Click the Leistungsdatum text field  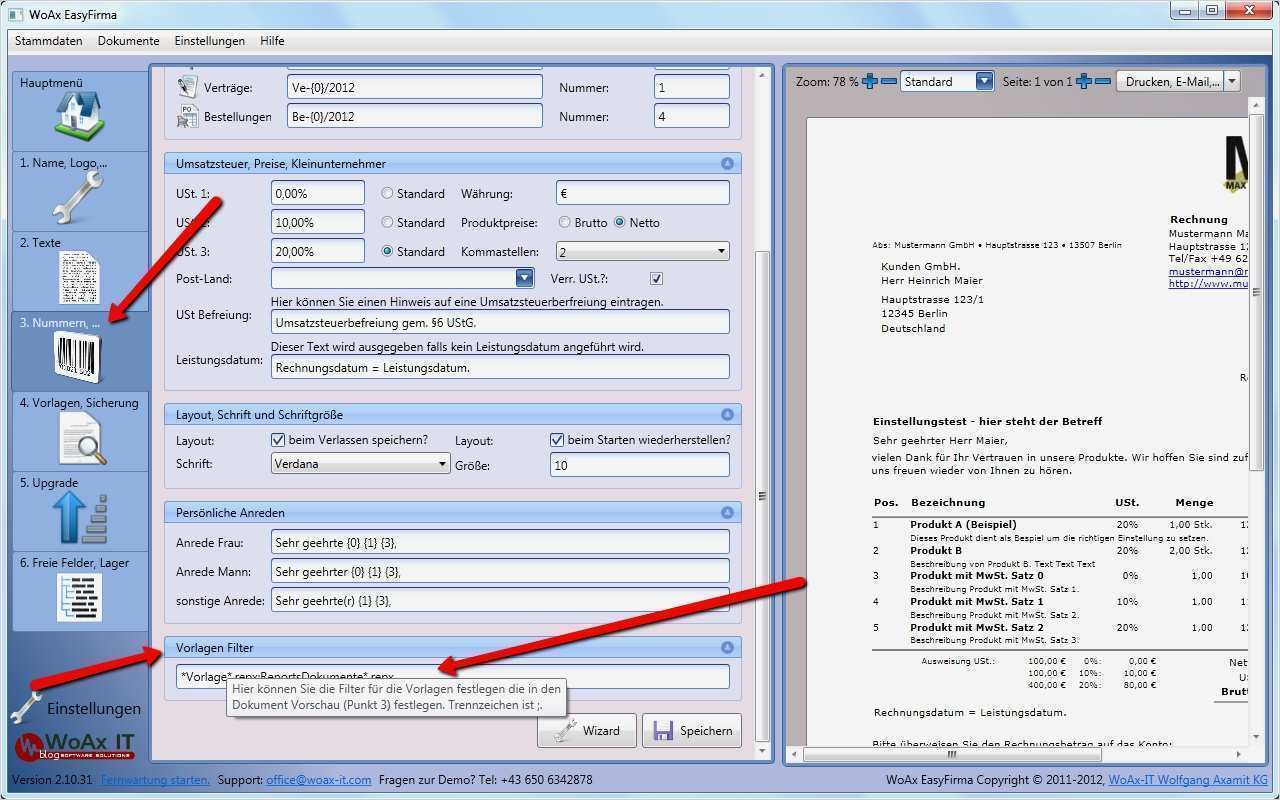click(500, 367)
